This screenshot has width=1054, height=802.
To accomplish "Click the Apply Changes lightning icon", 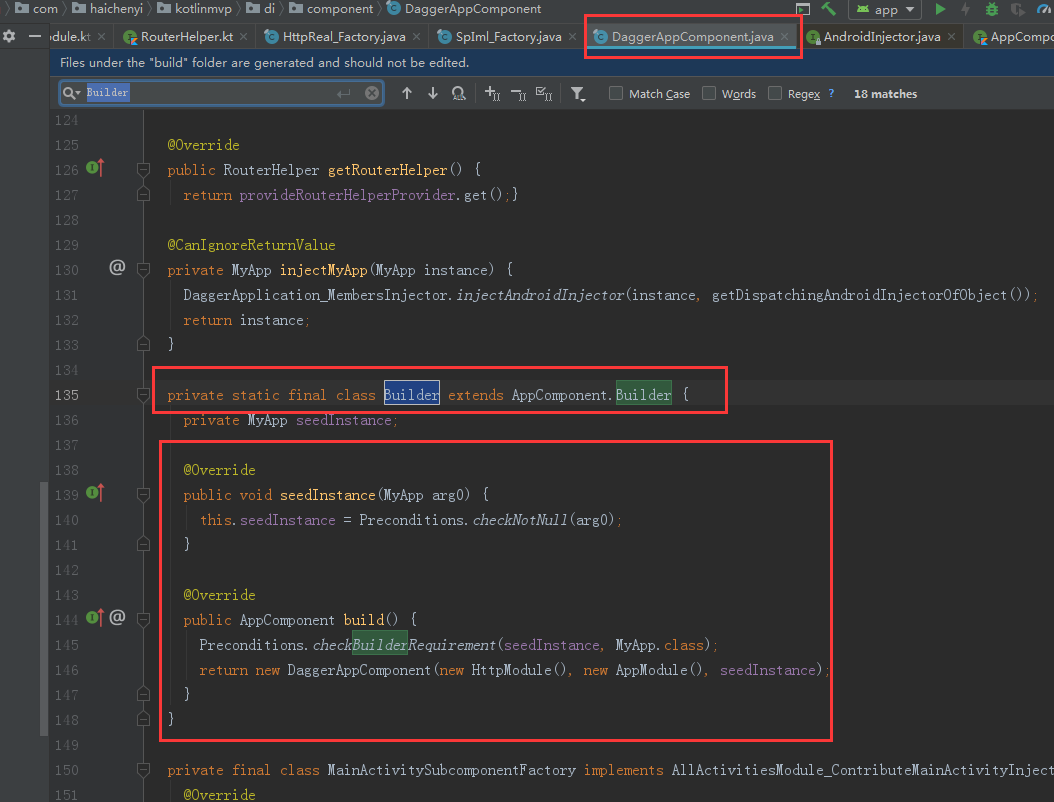I will [x=966, y=9].
